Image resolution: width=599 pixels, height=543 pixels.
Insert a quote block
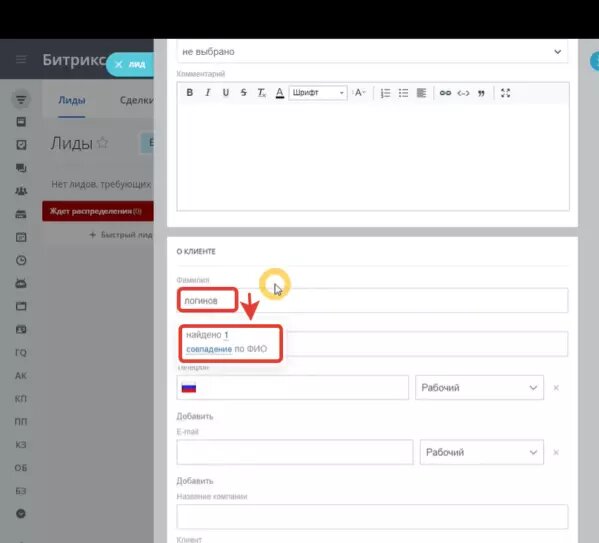[481, 93]
